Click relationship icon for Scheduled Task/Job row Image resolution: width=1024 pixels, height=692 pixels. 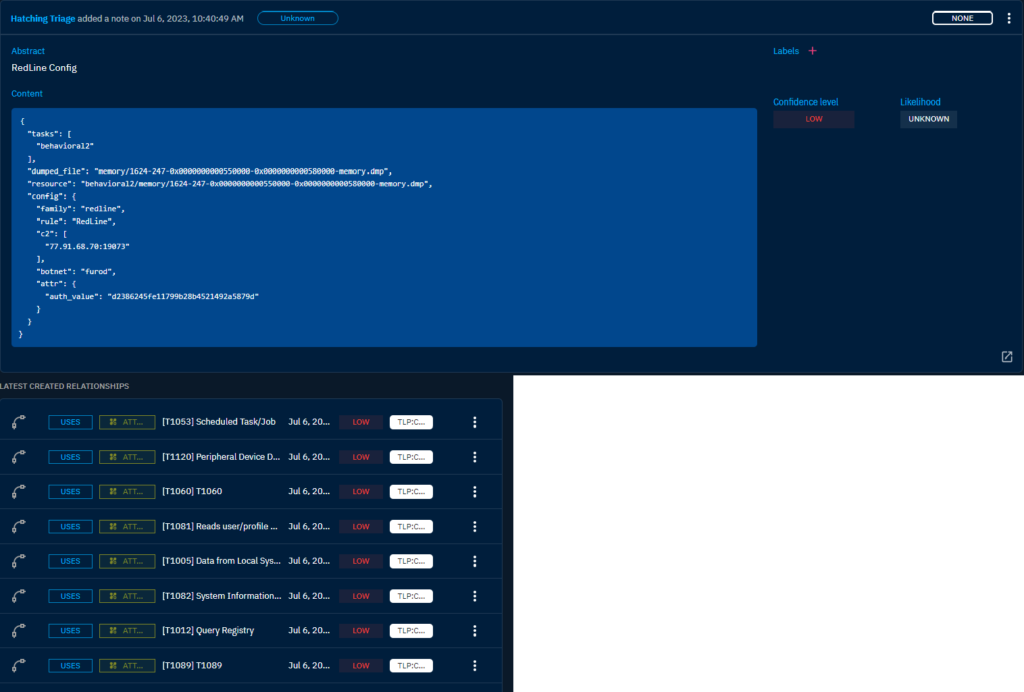point(19,422)
